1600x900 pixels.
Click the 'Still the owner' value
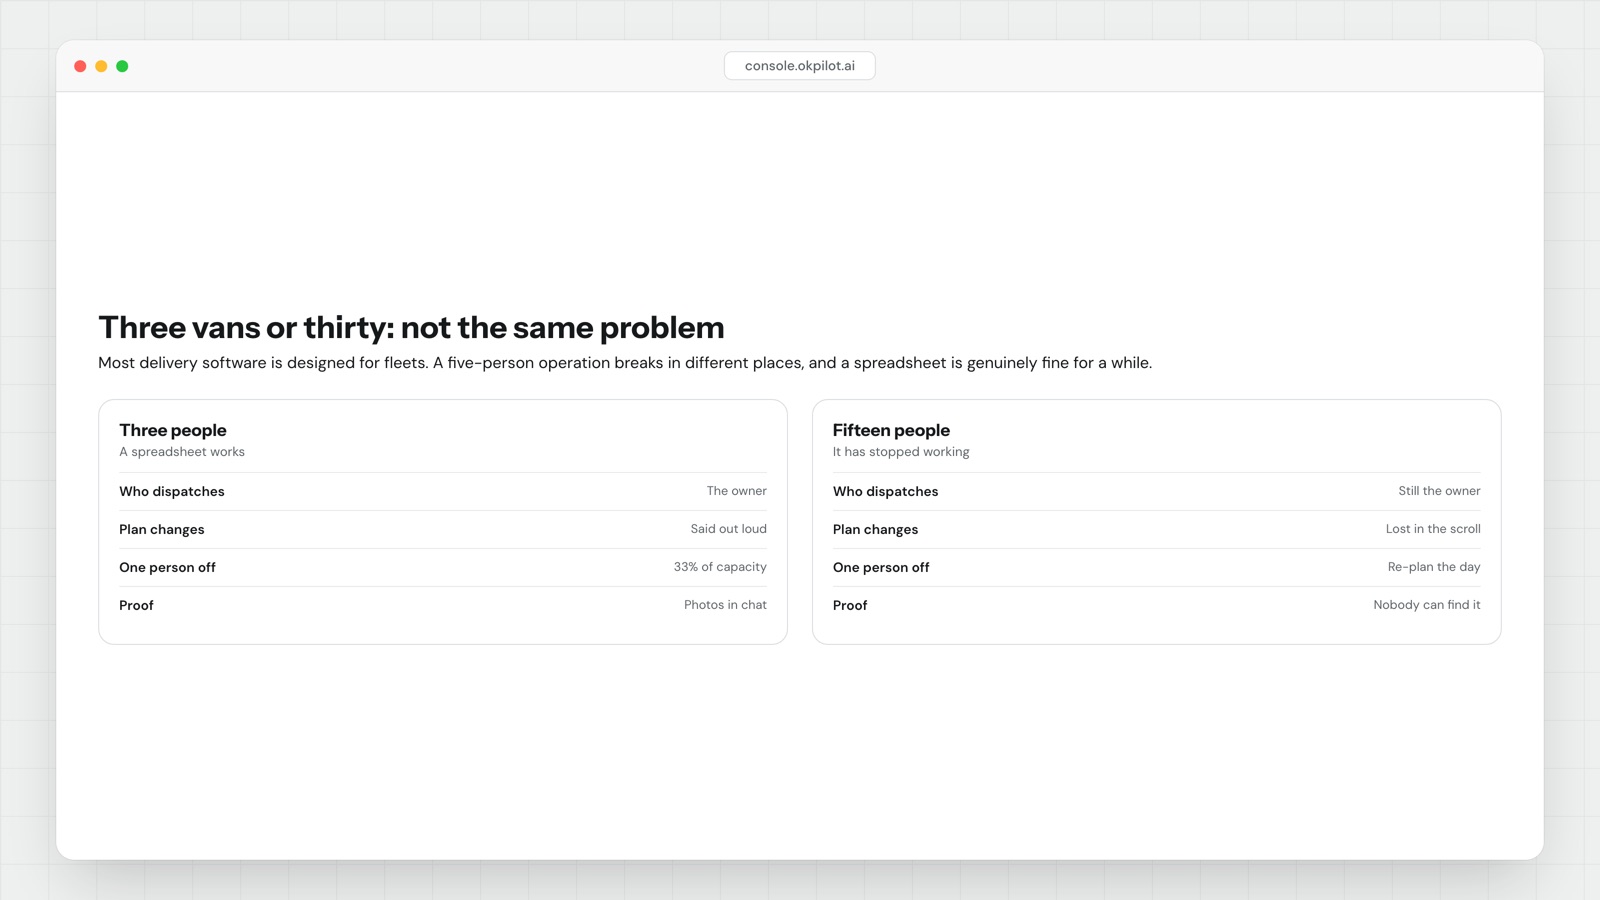[1439, 491]
